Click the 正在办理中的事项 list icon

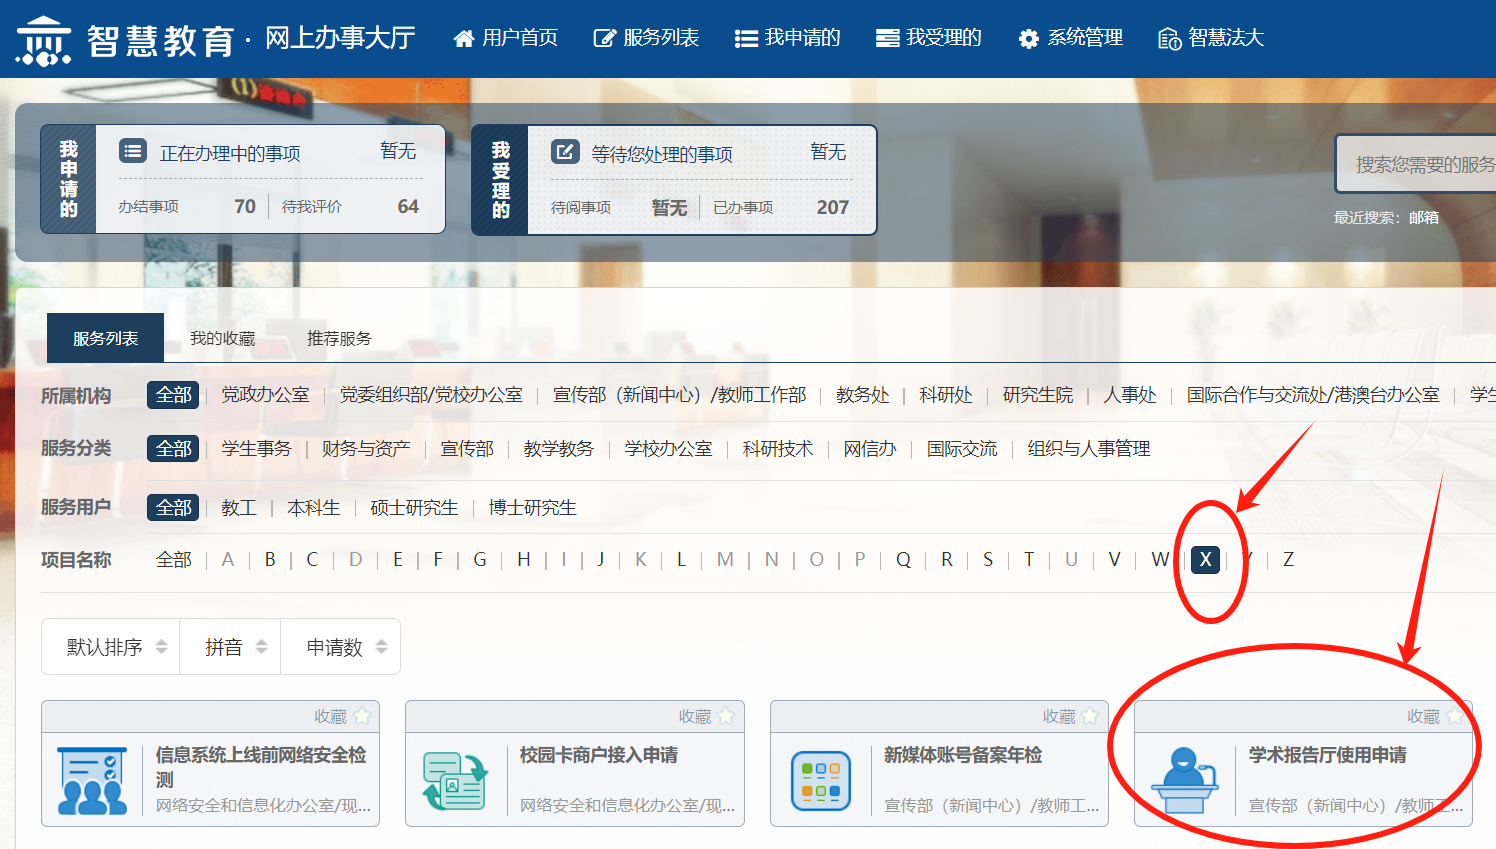point(133,152)
